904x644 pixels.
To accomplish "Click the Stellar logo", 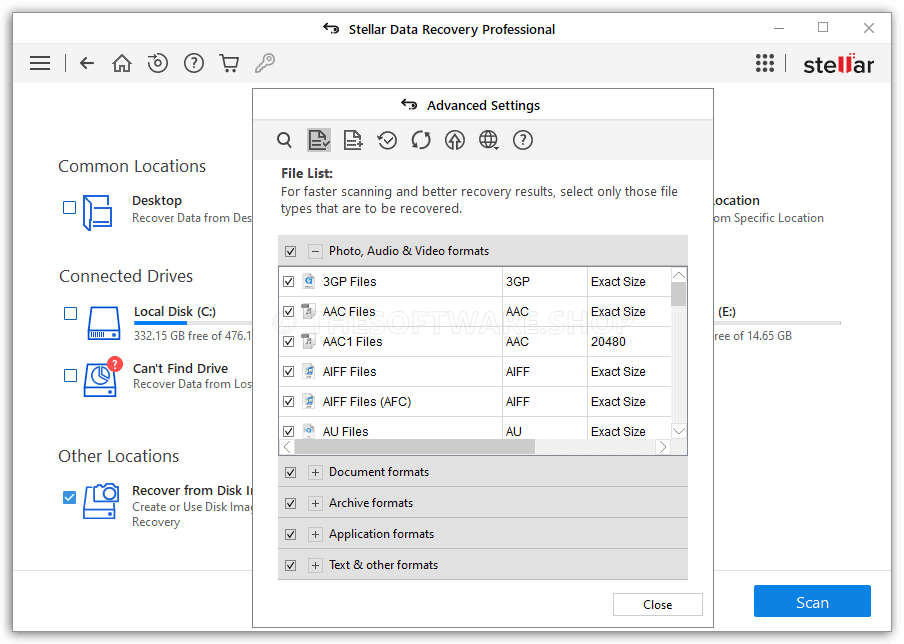I will point(838,64).
